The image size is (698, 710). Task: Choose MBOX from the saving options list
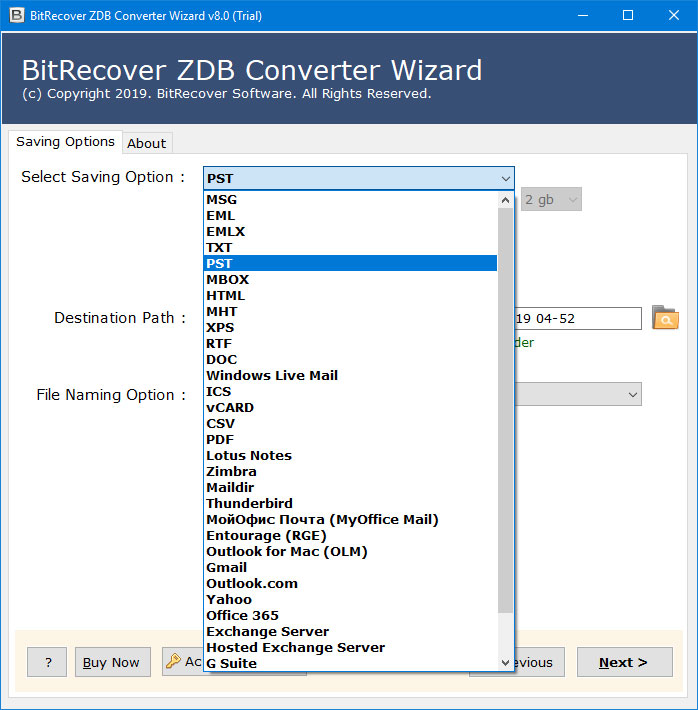pyautogui.click(x=351, y=279)
